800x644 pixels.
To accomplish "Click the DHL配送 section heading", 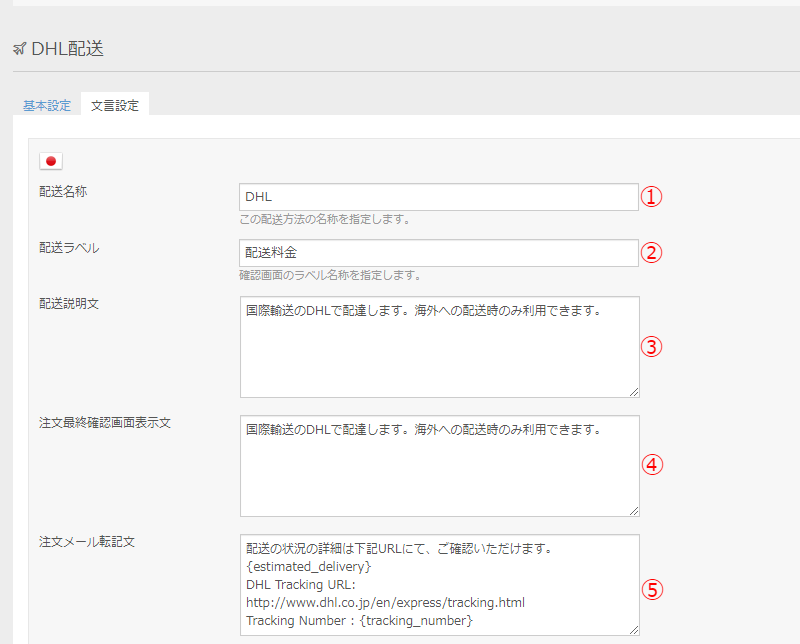I will pyautogui.click(x=67, y=49).
